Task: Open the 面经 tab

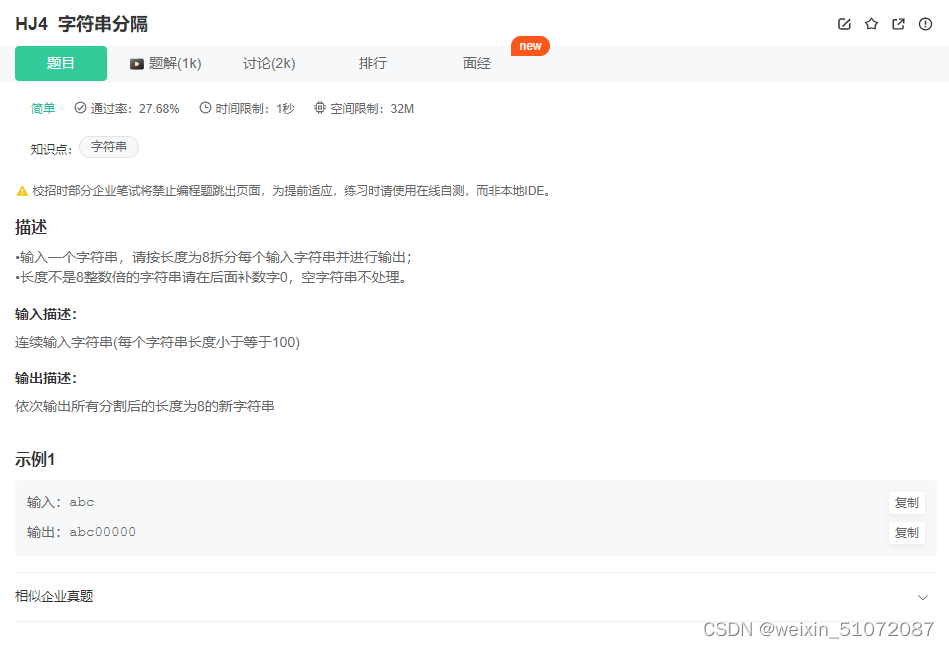Action: pos(476,63)
